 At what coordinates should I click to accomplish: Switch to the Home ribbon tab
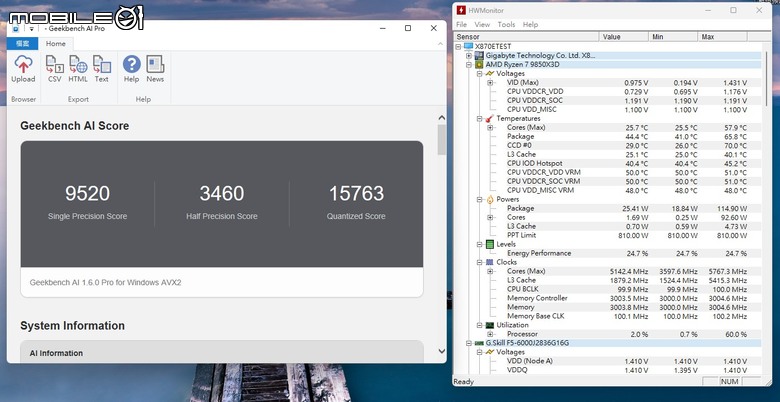pyautogui.click(x=56, y=43)
